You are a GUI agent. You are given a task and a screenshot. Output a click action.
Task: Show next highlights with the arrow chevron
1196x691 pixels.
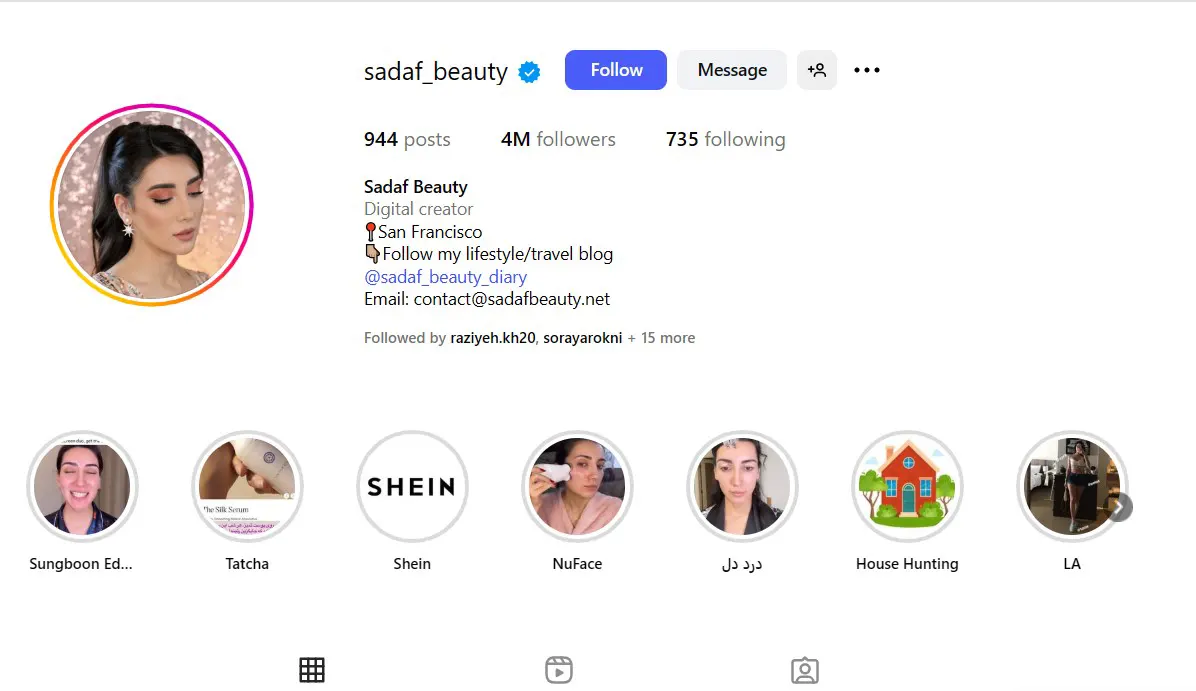pyautogui.click(x=1120, y=507)
